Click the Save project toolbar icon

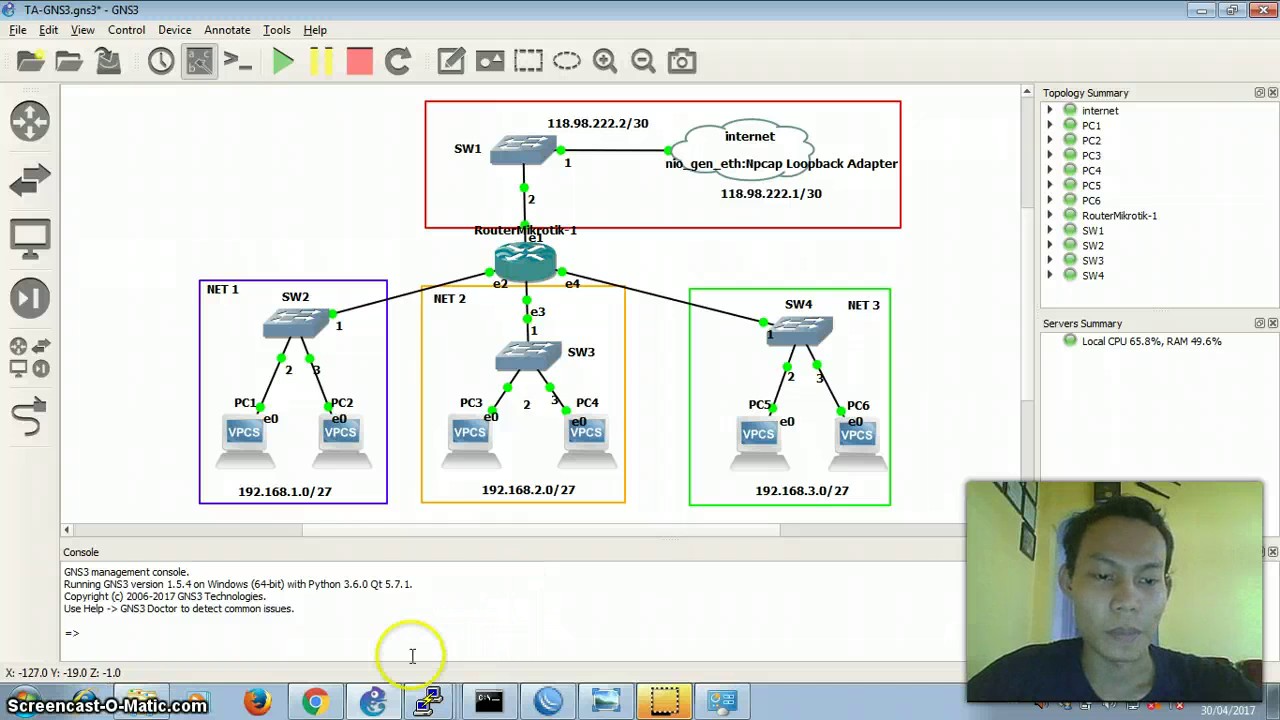tap(108, 62)
